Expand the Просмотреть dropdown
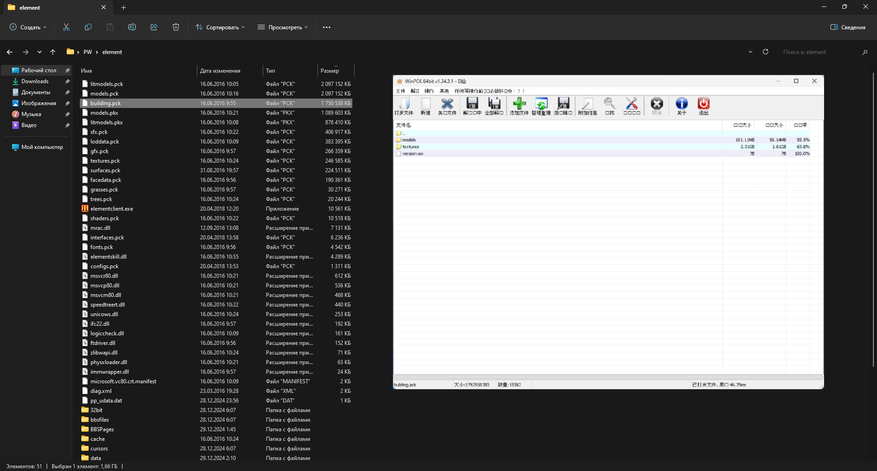 [x=283, y=27]
